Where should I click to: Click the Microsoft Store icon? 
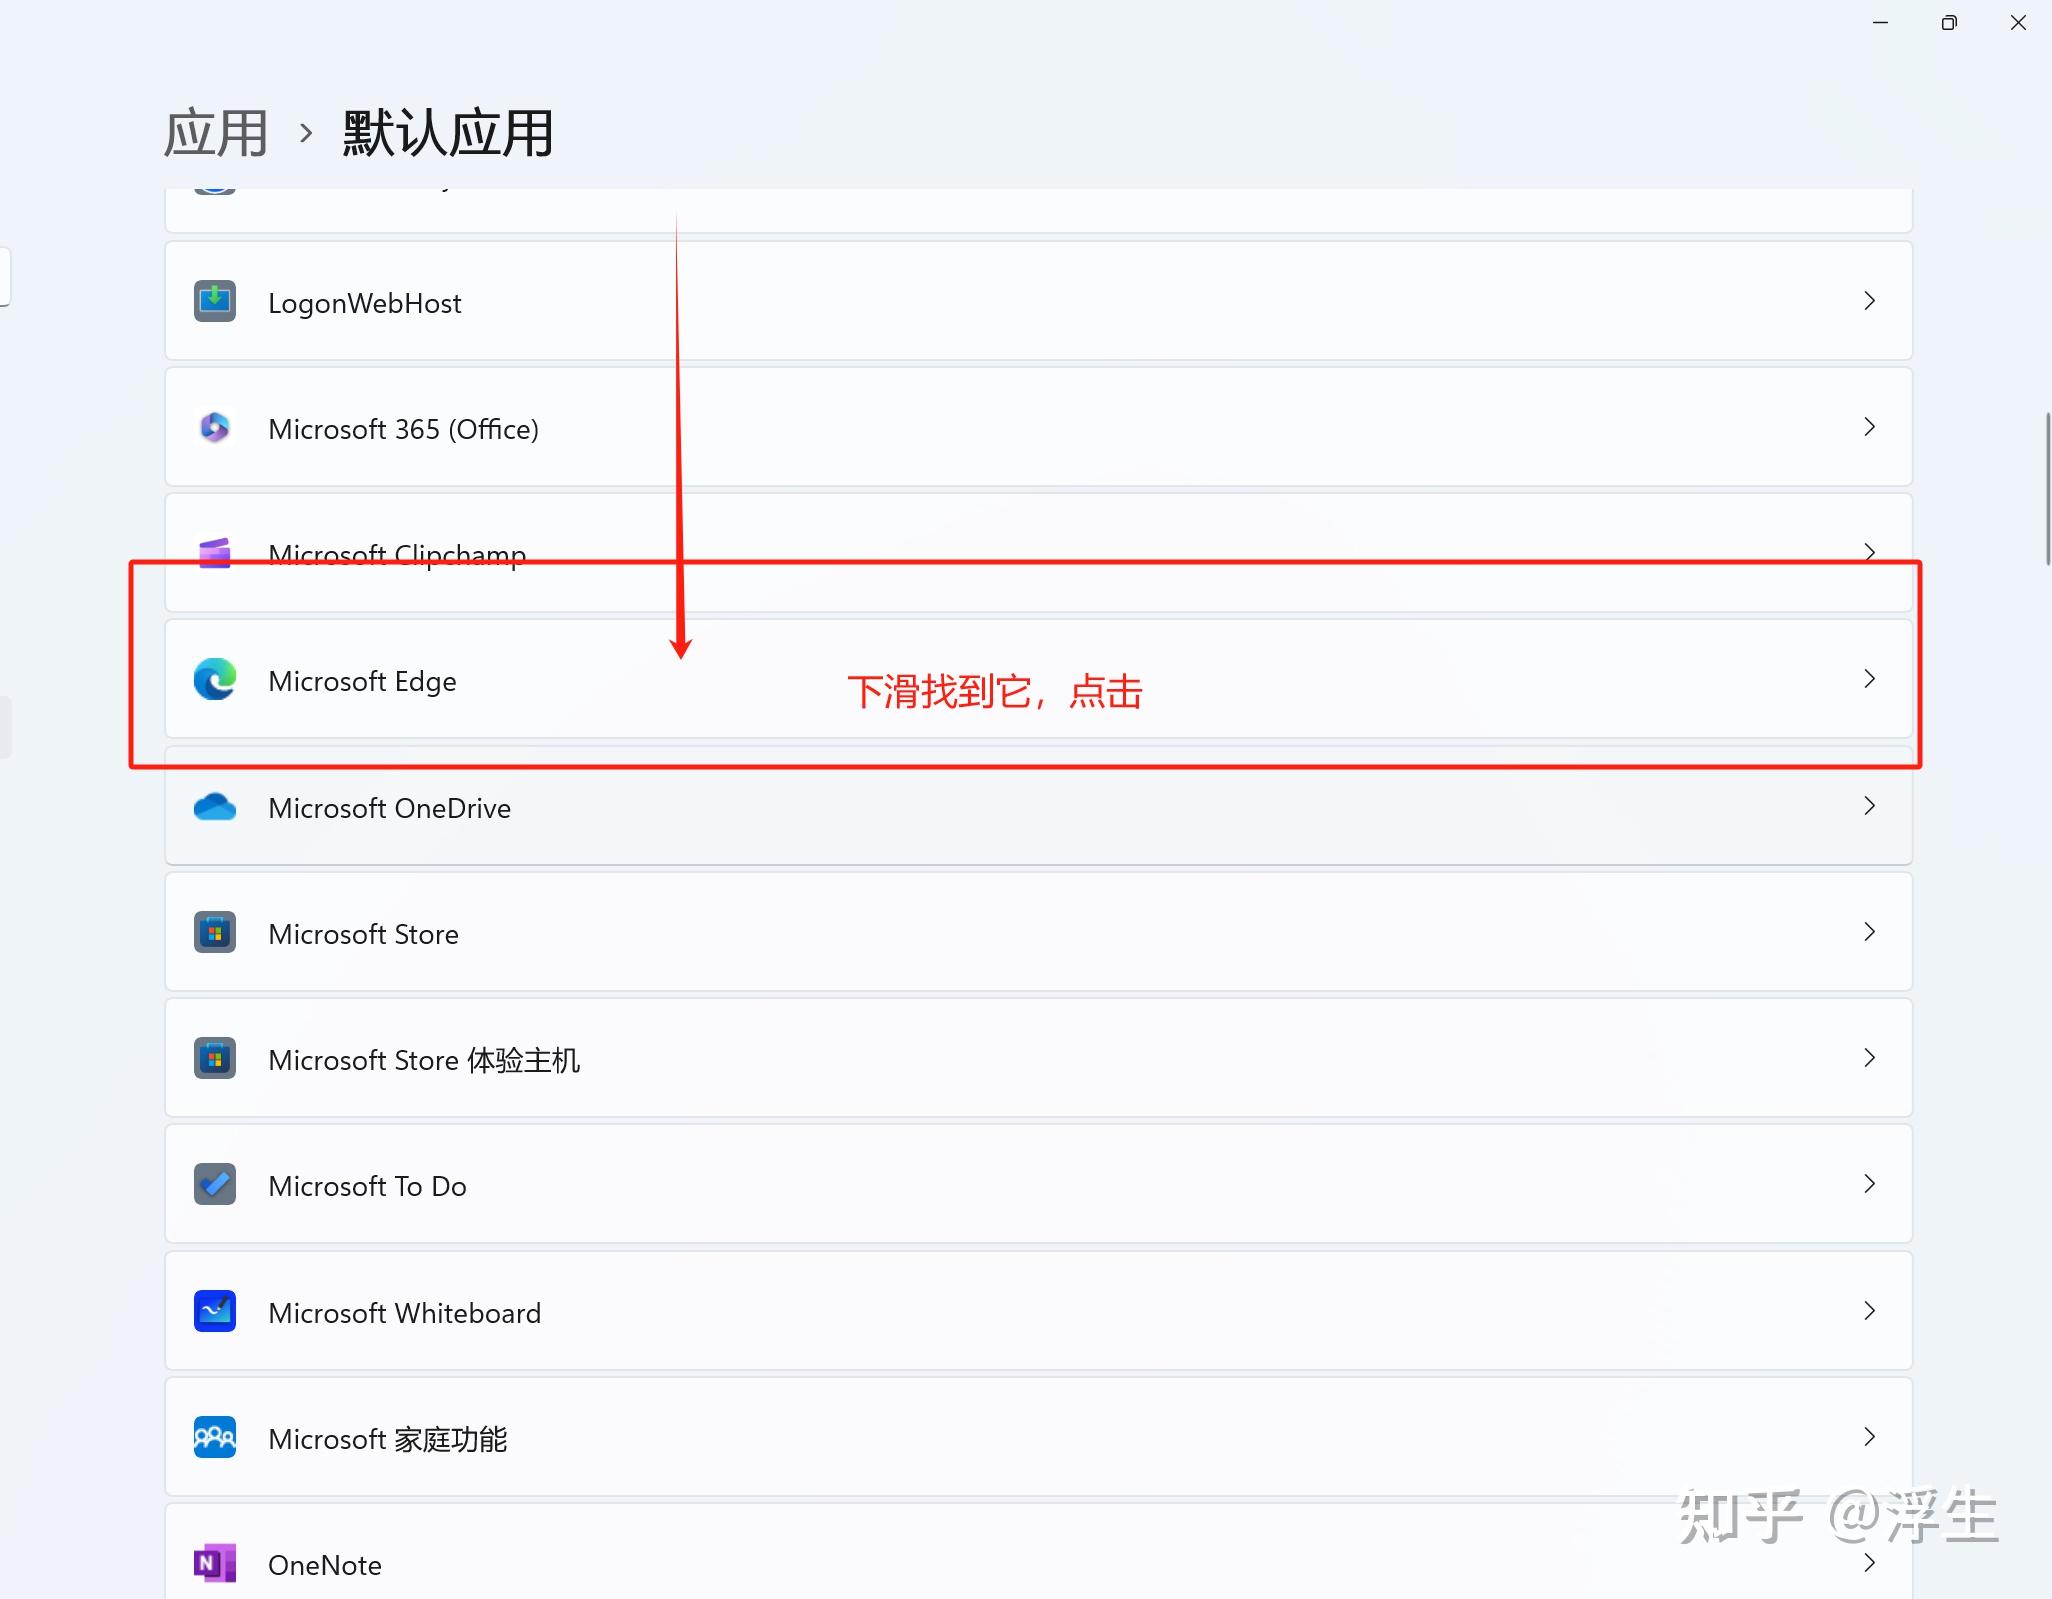(215, 932)
